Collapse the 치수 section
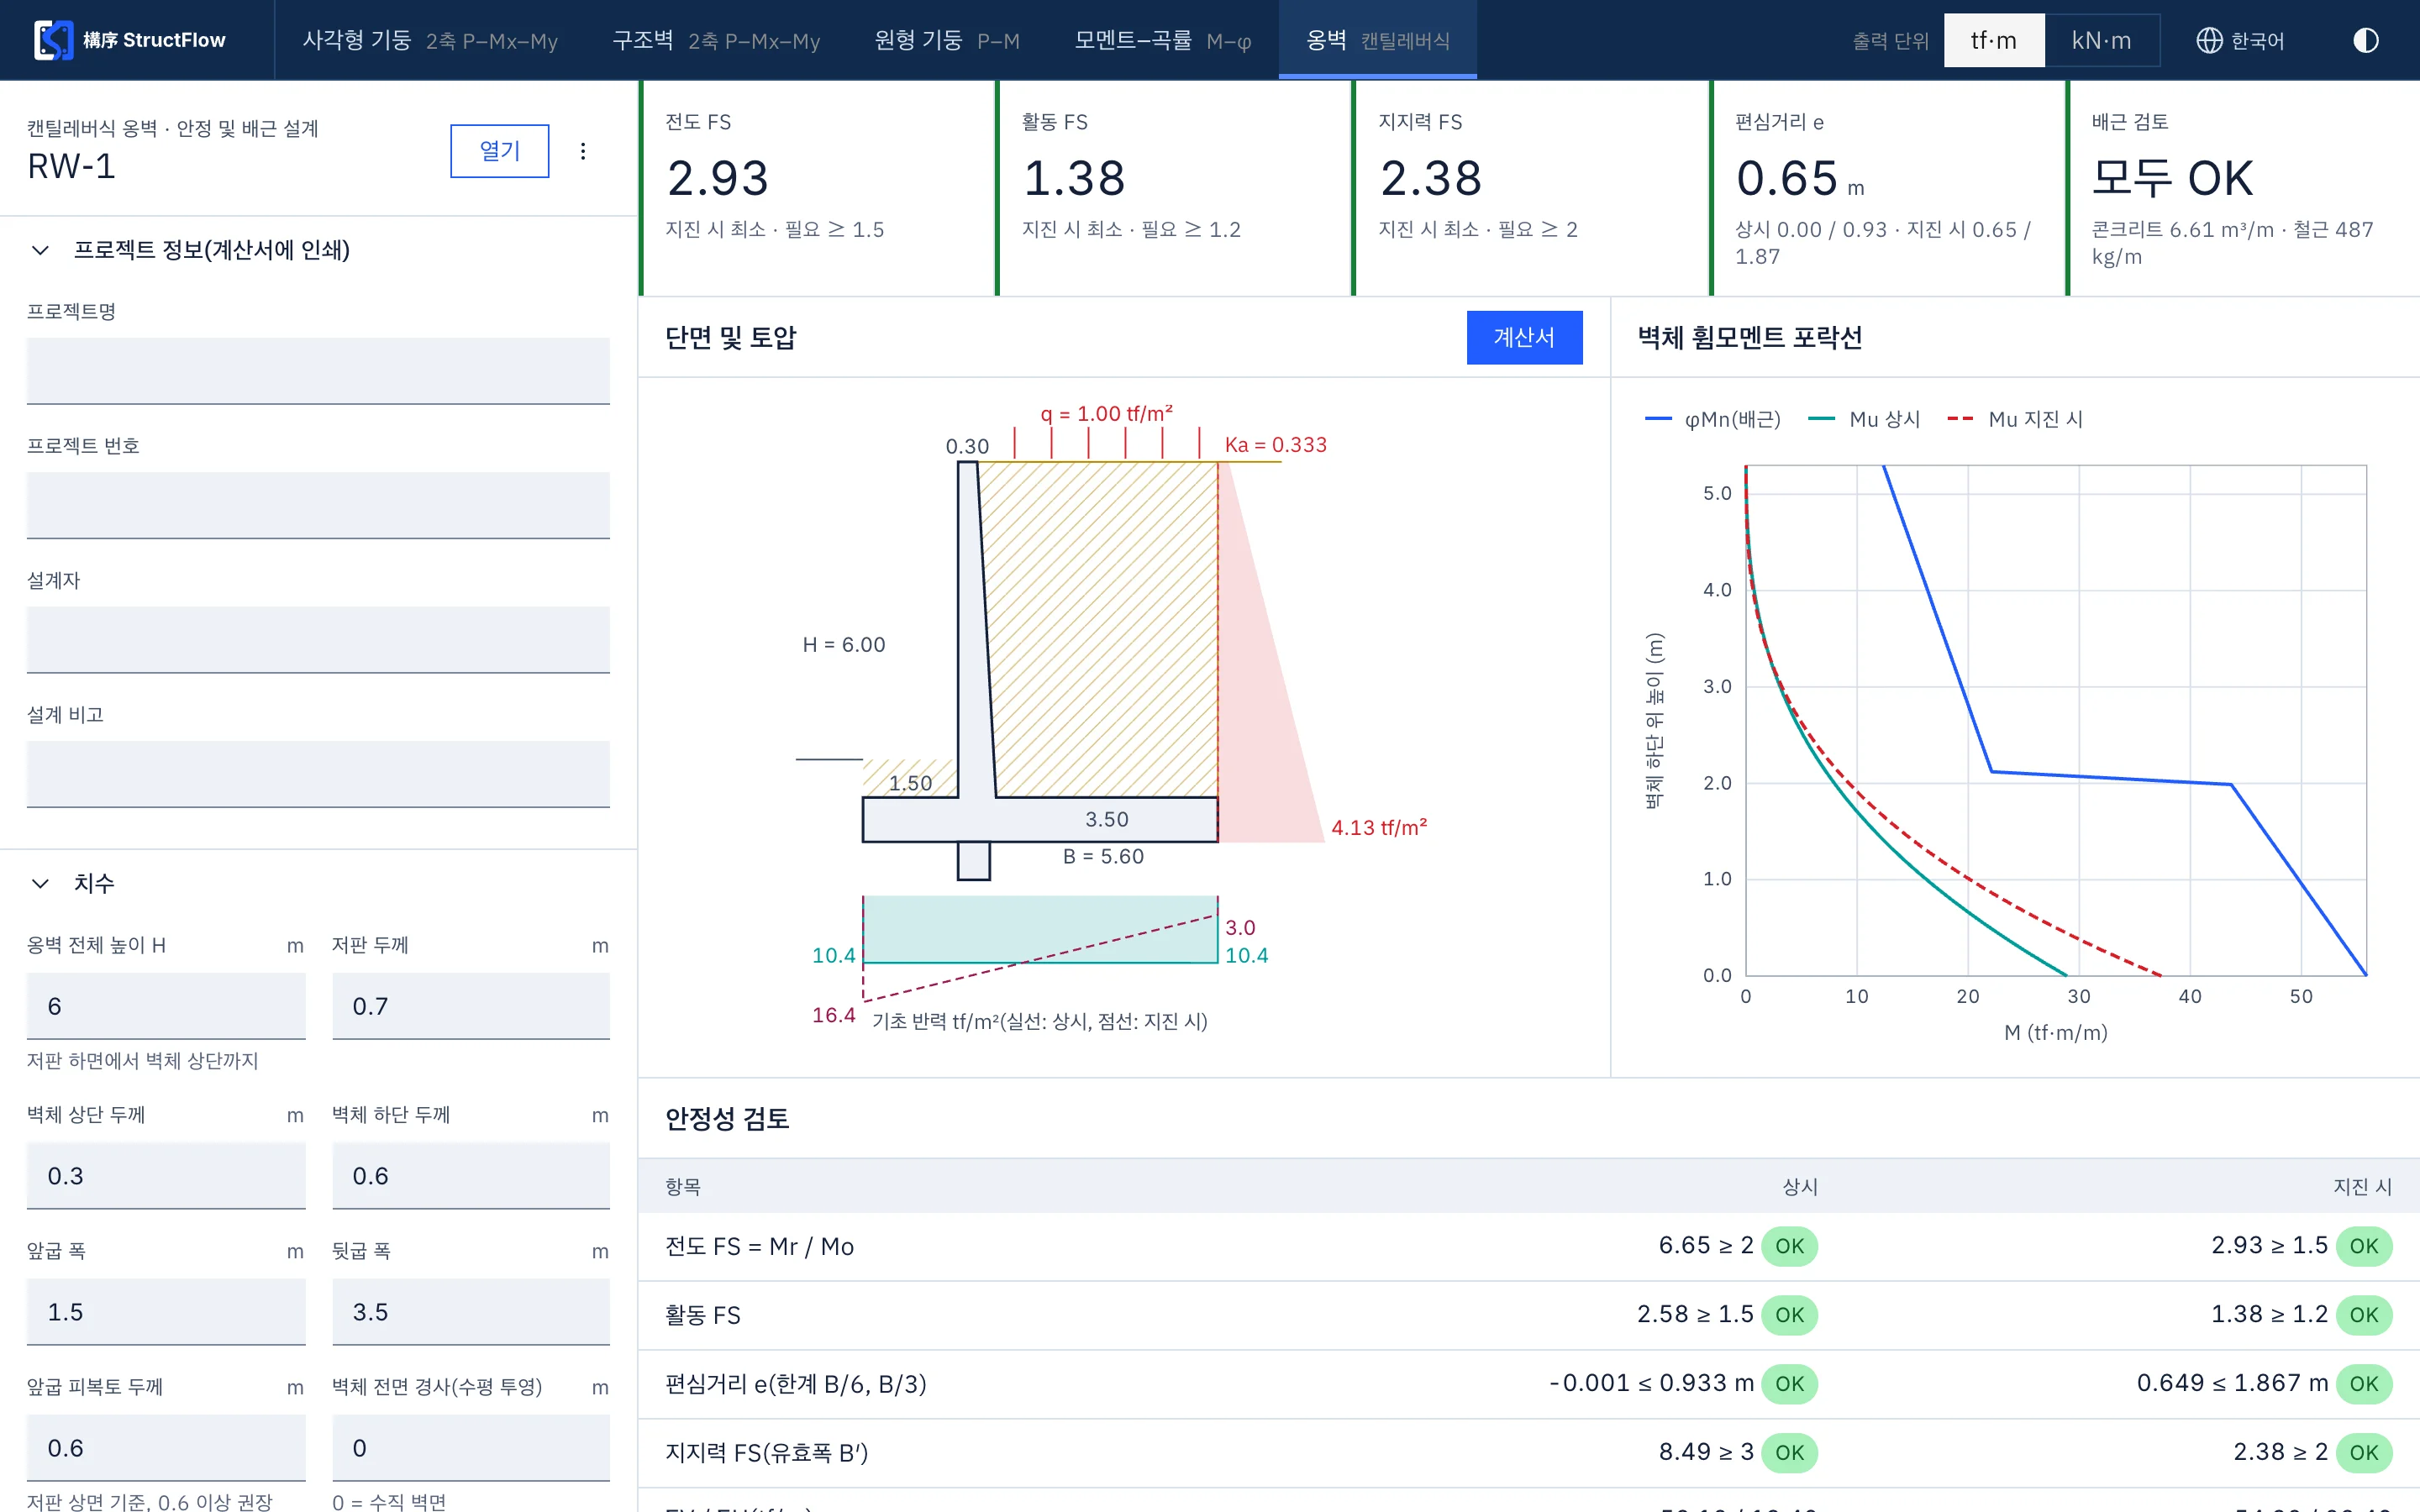The width and height of the screenshot is (2420, 1512). point(40,883)
